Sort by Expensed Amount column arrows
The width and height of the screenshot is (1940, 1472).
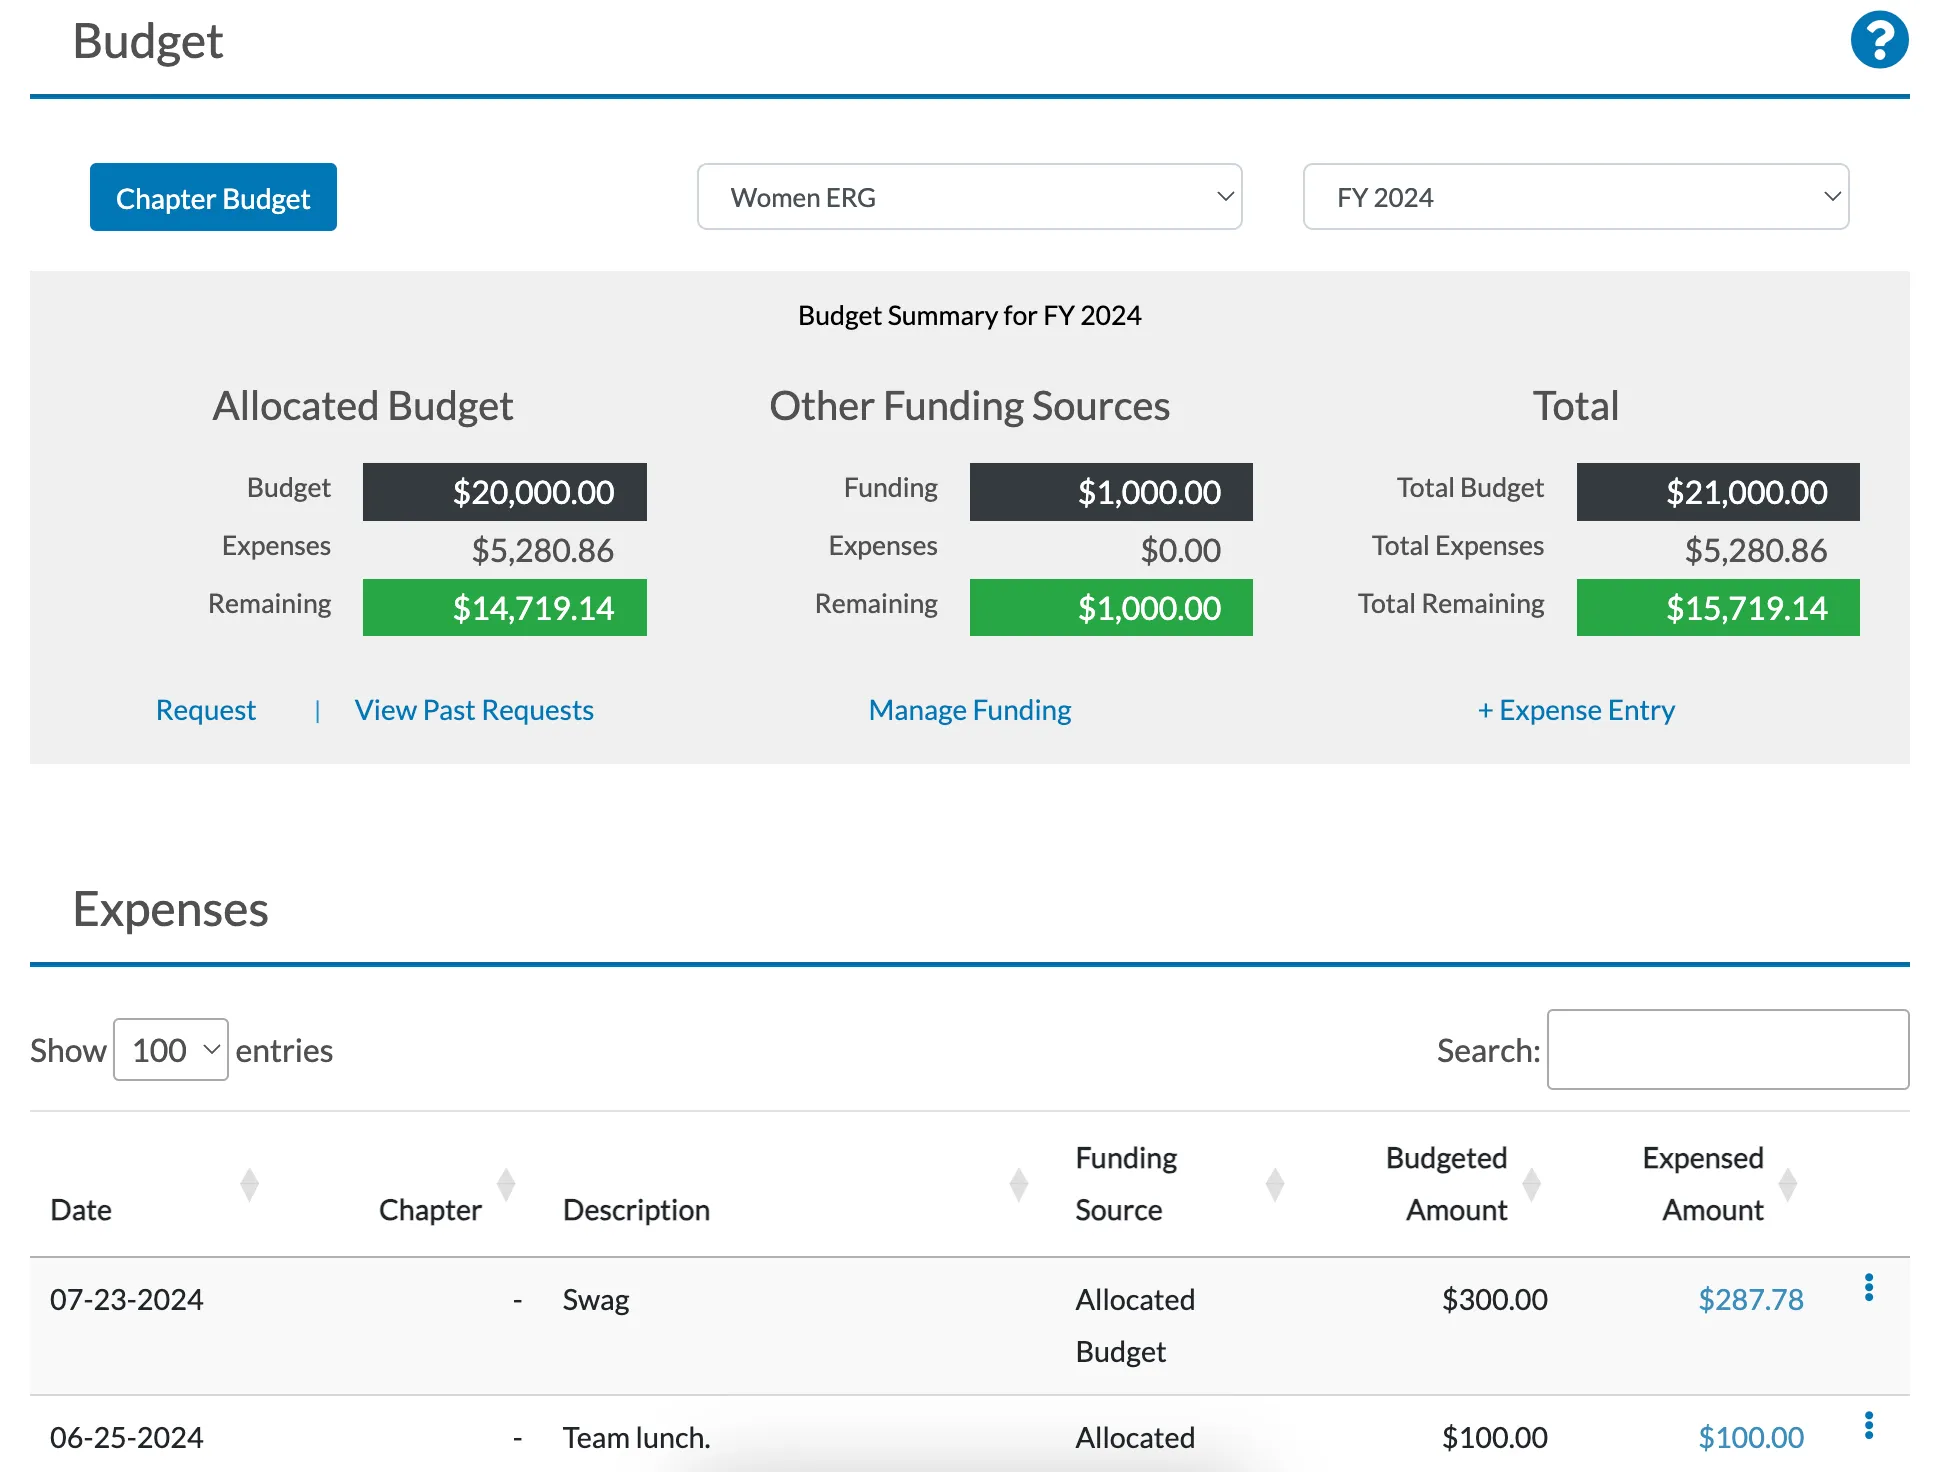(x=1787, y=1184)
